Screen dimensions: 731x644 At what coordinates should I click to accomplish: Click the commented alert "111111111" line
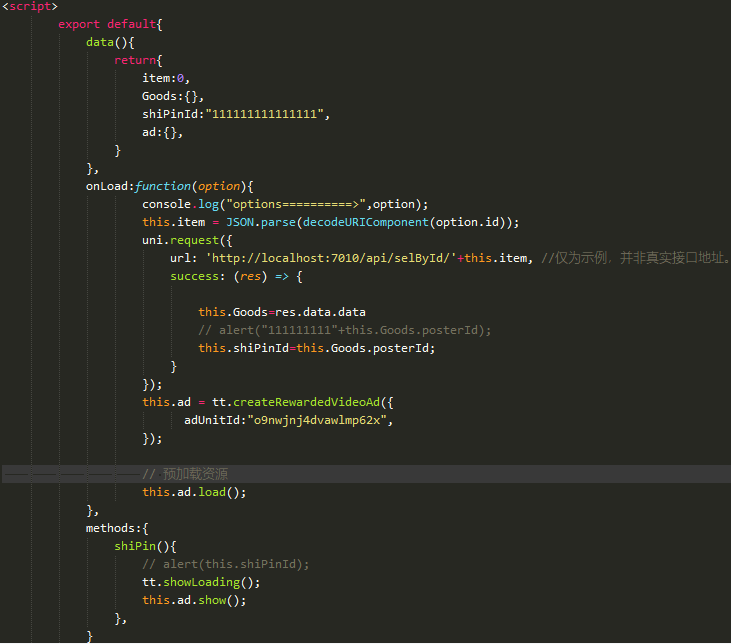point(345,331)
